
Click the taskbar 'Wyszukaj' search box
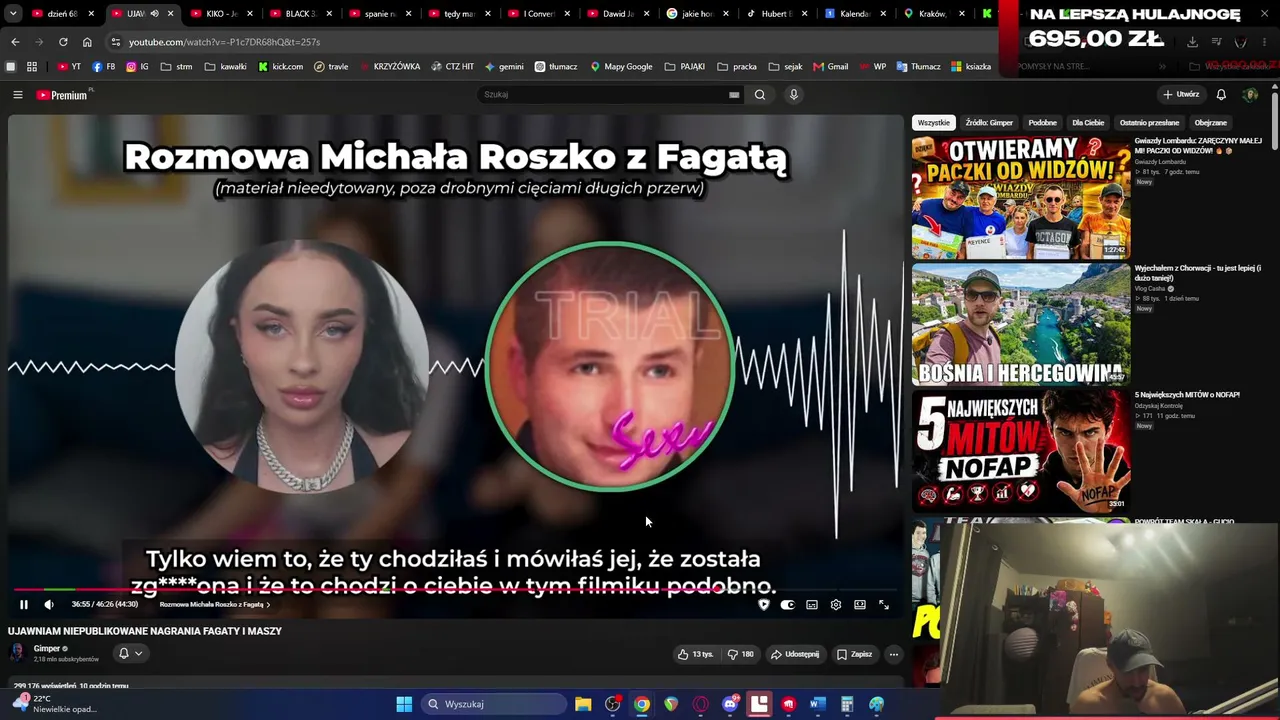click(493, 704)
